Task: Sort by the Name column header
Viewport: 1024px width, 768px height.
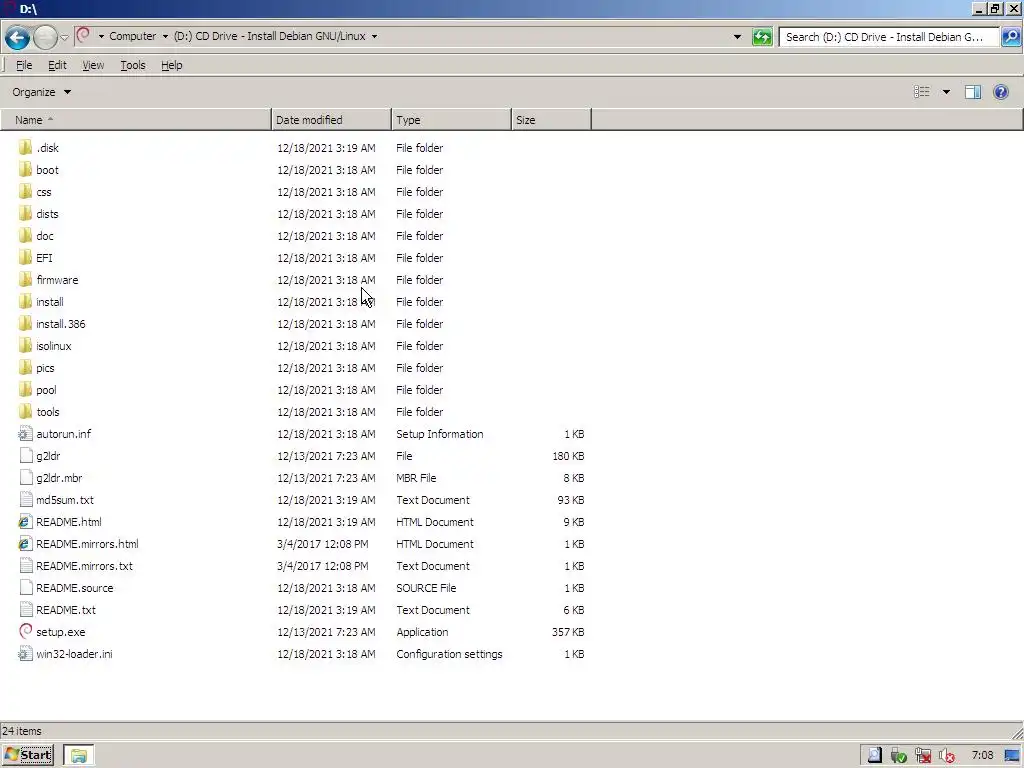Action: pos(136,120)
